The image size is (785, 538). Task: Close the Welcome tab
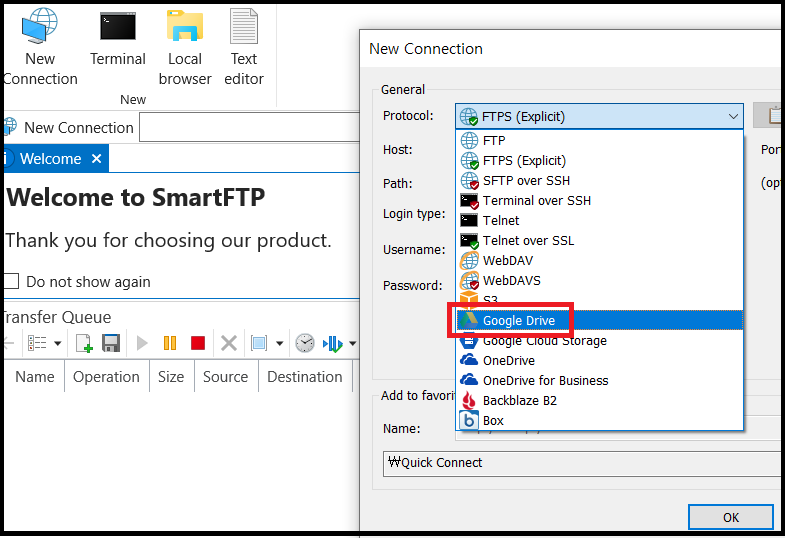(x=97, y=159)
